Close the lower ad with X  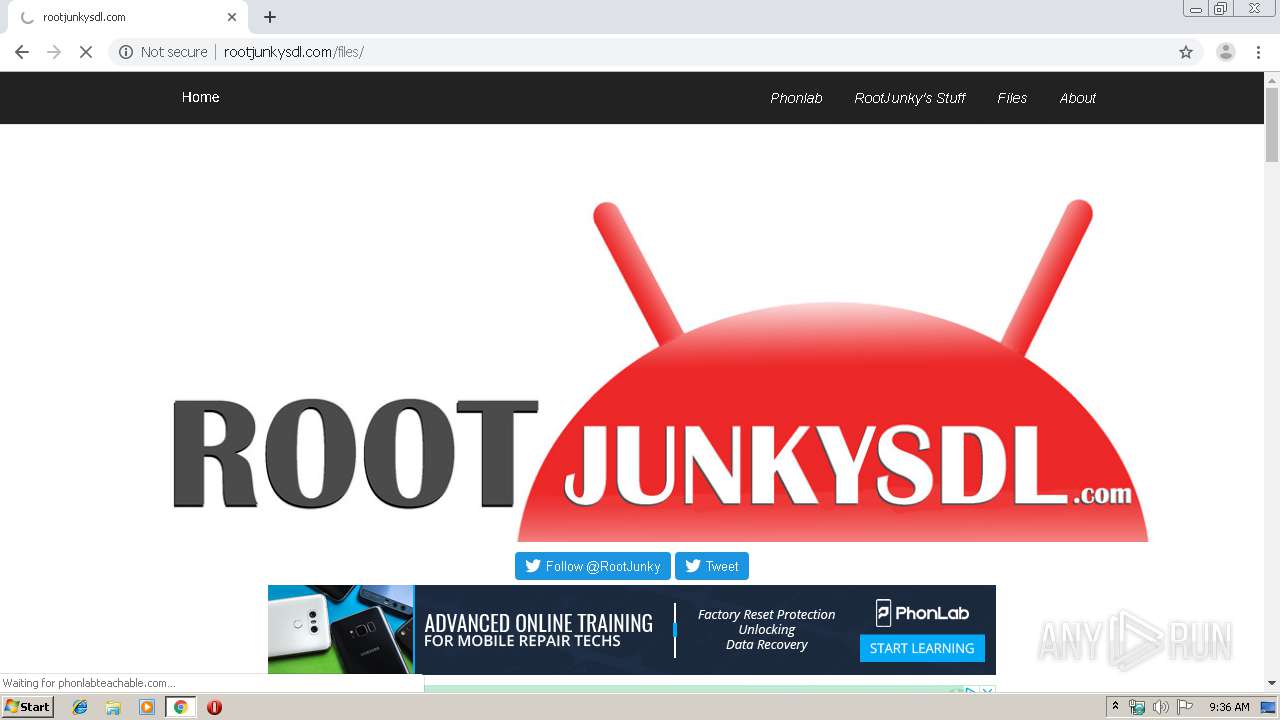coord(987,690)
